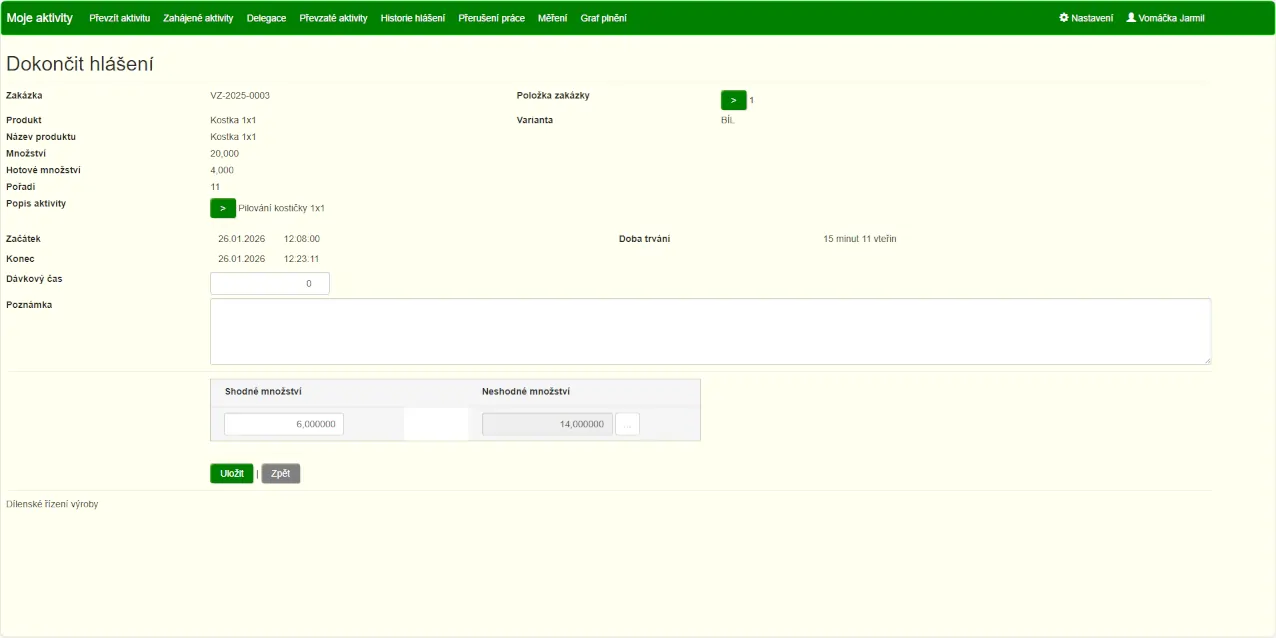The height and width of the screenshot is (638, 1276).
Task: Open the Delegace menu item
Action: [x=266, y=18]
